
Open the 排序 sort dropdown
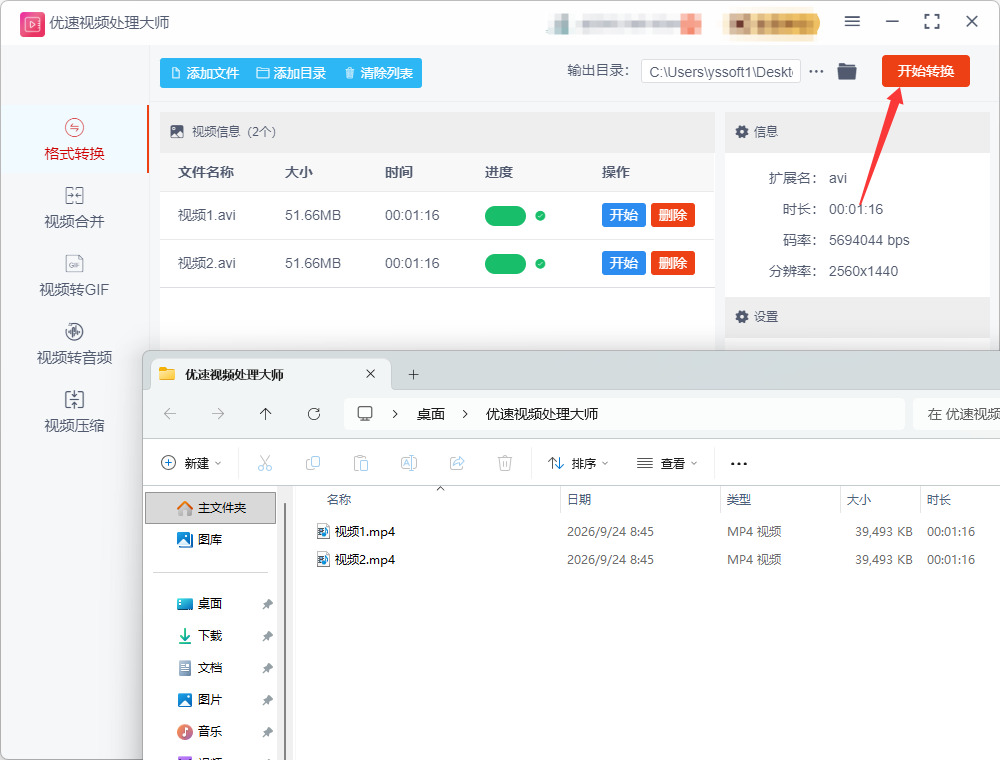(x=578, y=463)
